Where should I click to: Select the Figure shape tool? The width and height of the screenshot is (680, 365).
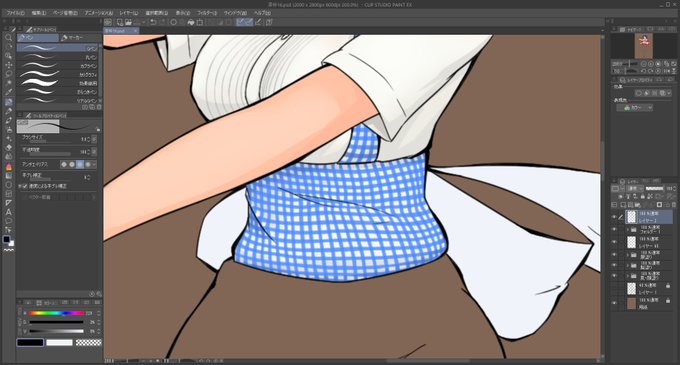8,185
